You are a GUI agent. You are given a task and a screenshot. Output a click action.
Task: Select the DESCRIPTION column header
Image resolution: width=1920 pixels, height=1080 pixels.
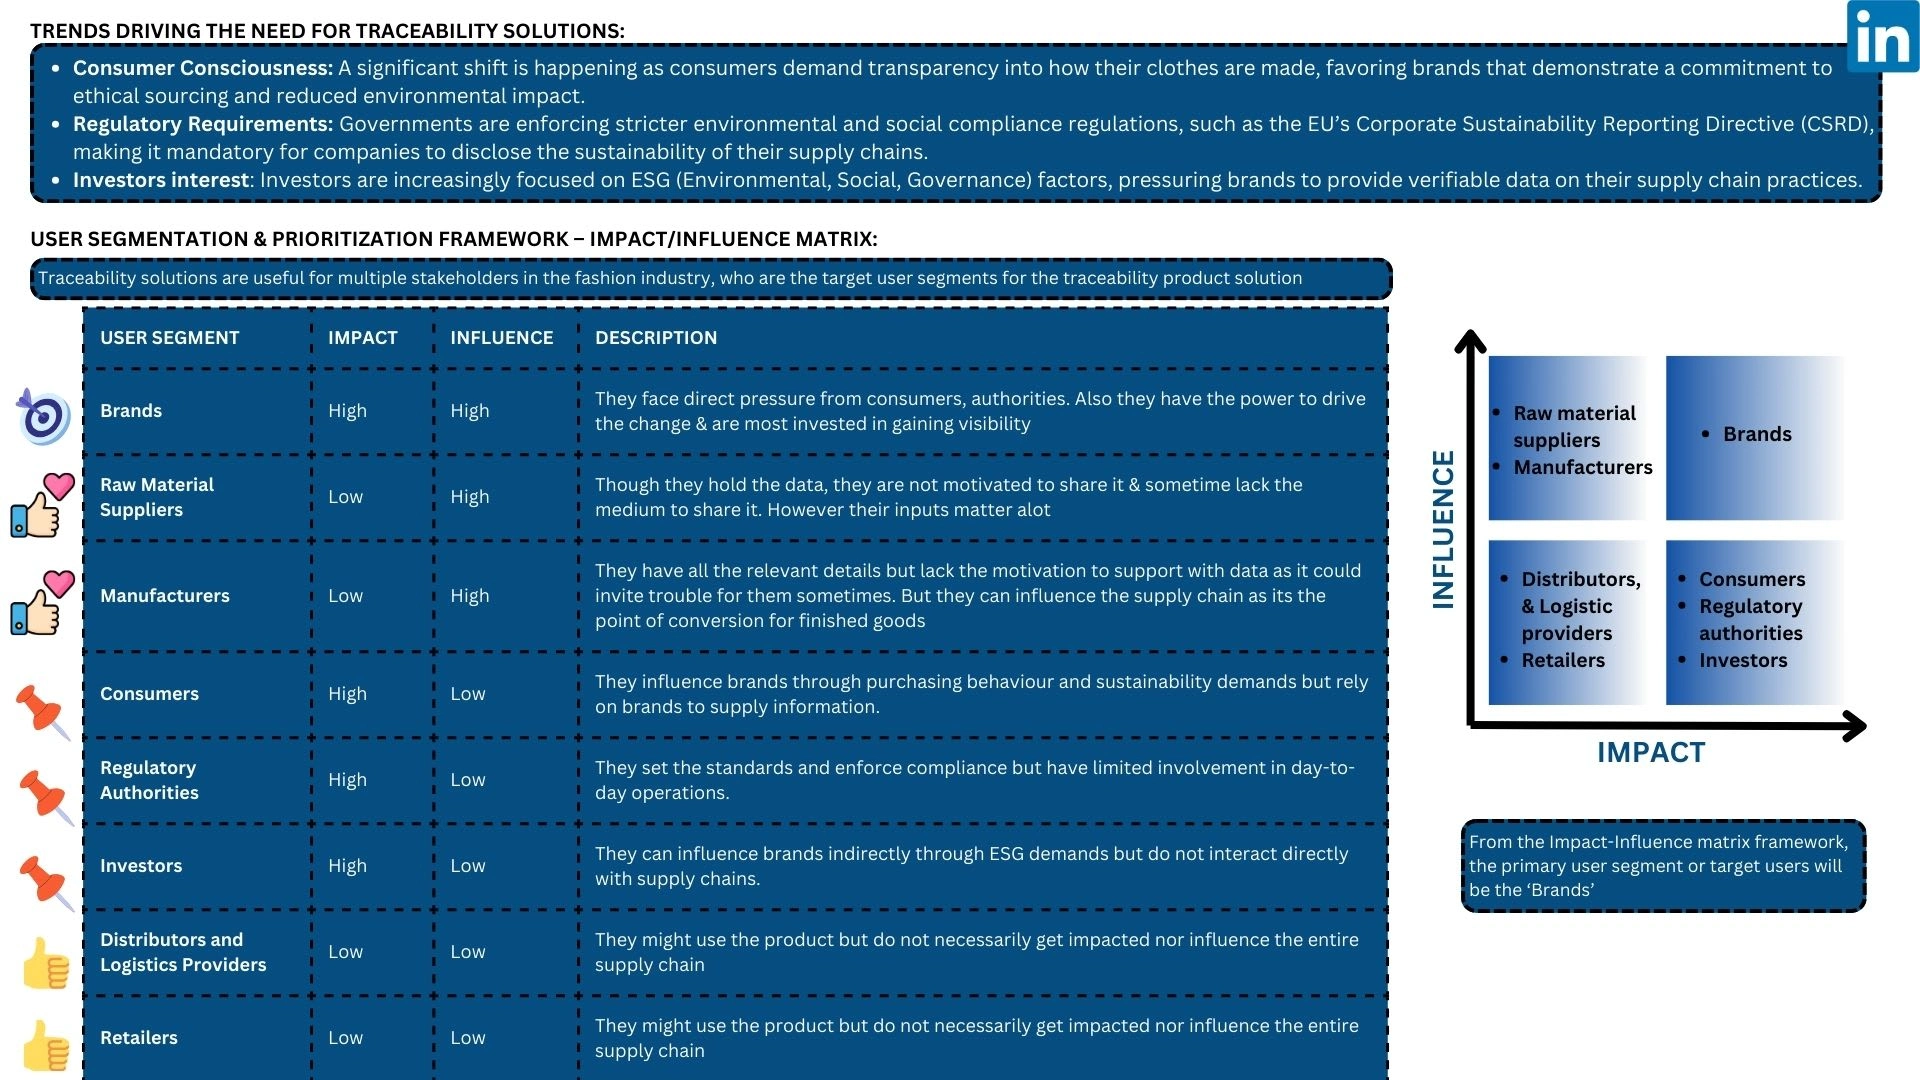pos(655,338)
